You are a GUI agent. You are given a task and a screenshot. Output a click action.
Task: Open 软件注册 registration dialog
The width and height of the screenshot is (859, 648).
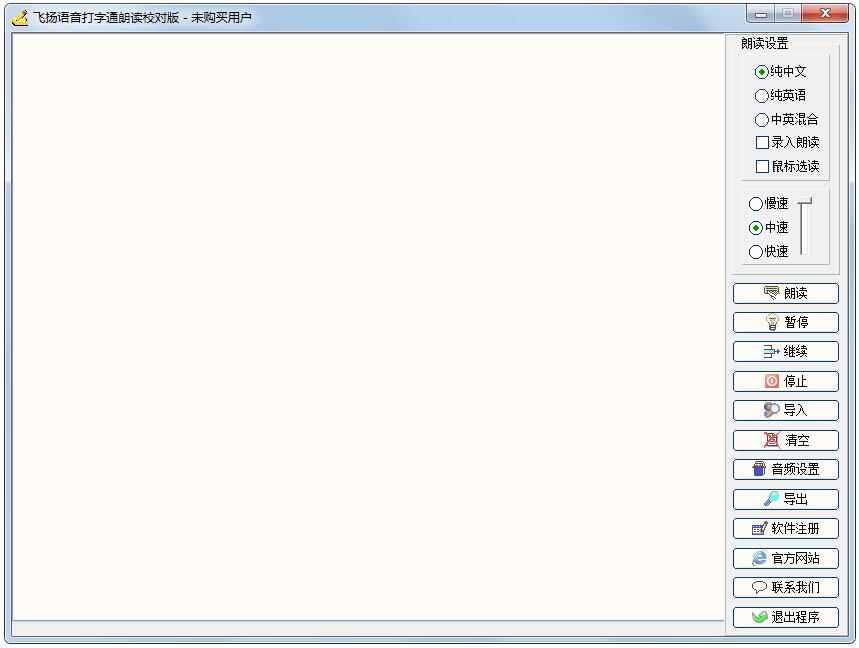tap(786, 529)
